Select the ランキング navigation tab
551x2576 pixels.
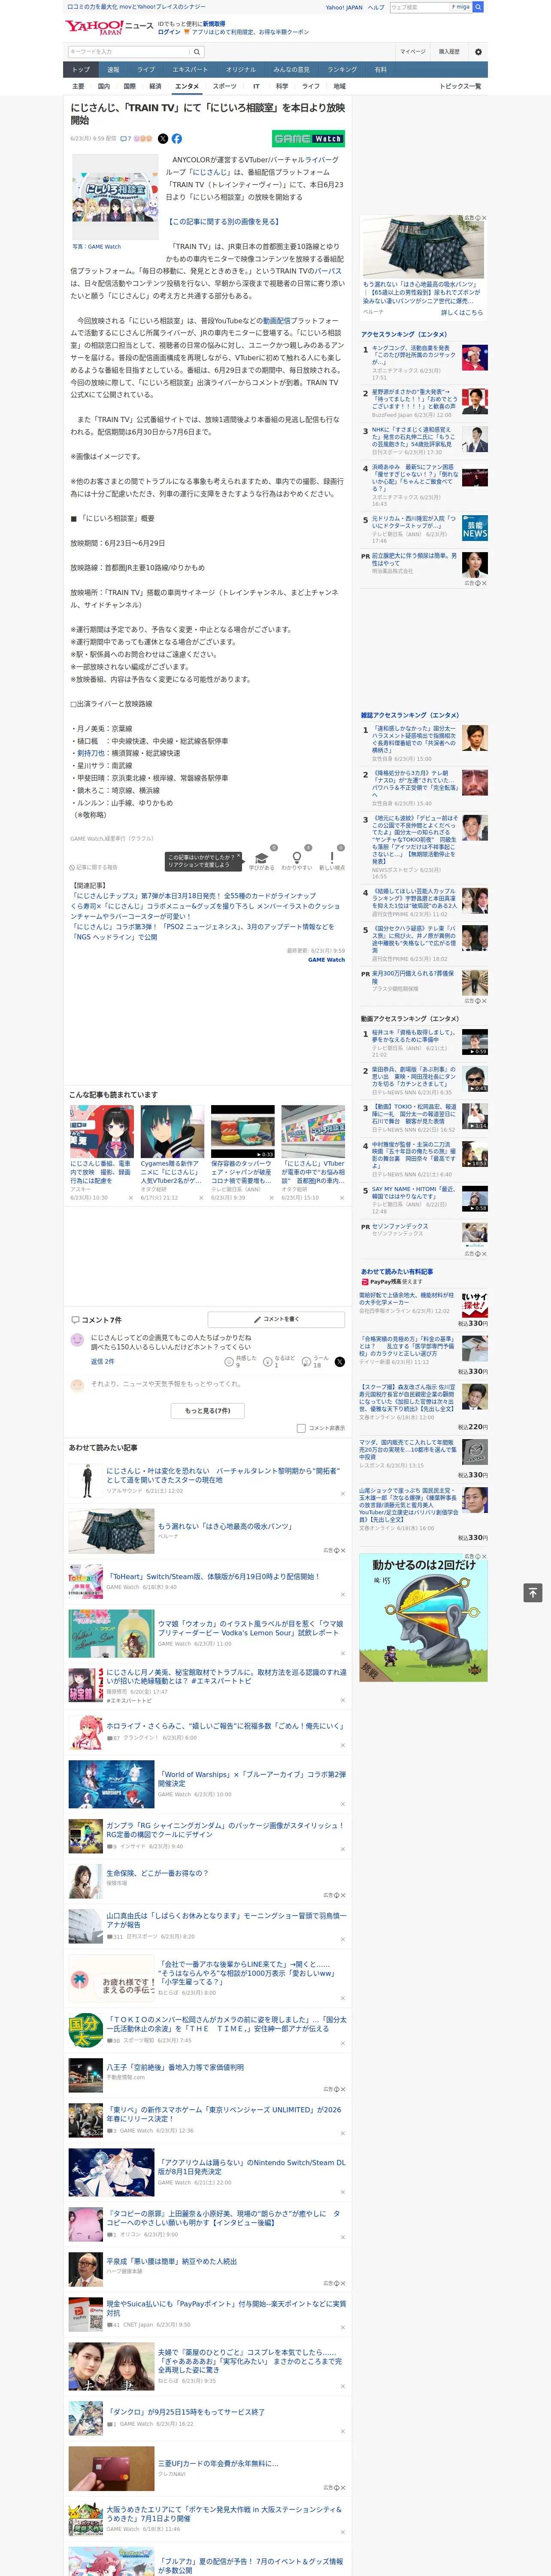[x=342, y=70]
